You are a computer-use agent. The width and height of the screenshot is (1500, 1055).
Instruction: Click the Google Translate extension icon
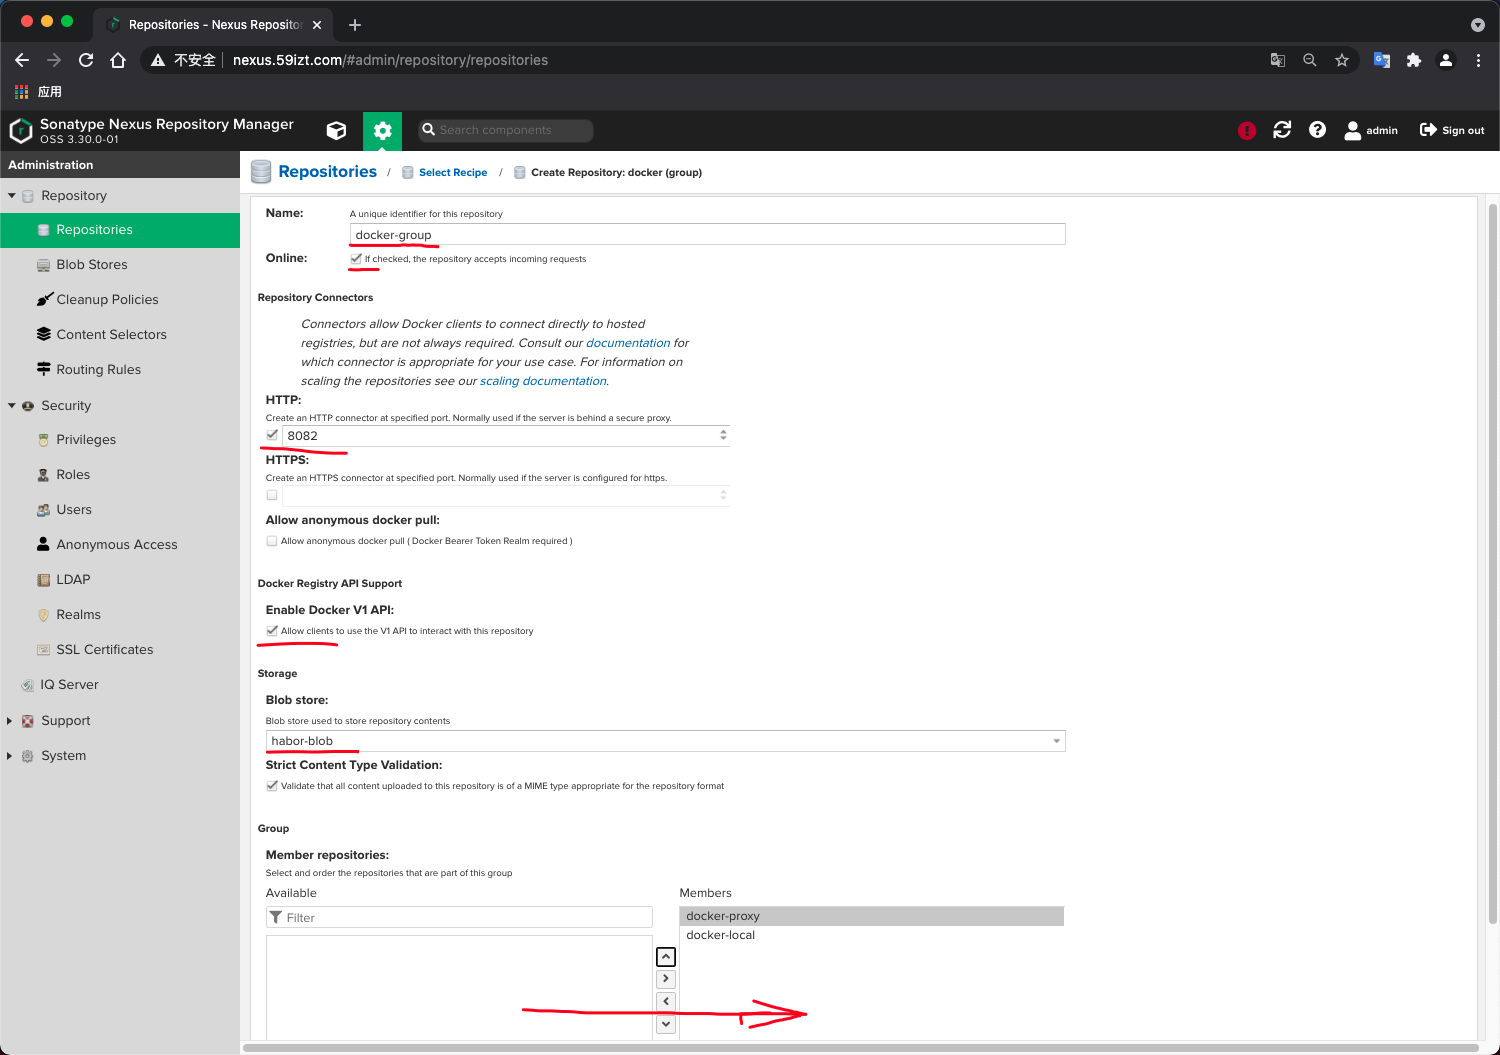point(1381,60)
